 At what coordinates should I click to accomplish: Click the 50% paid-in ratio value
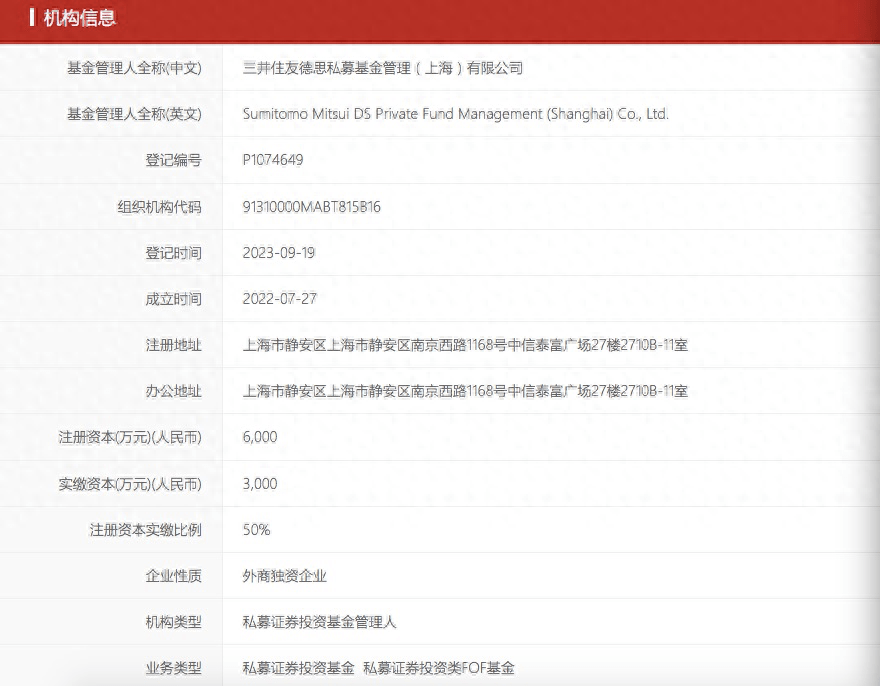point(256,530)
